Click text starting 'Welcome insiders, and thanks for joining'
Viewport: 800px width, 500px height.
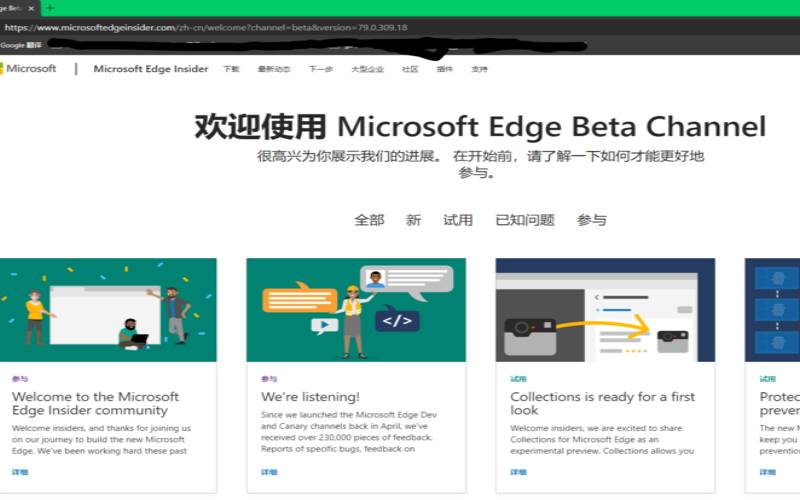(x=101, y=439)
